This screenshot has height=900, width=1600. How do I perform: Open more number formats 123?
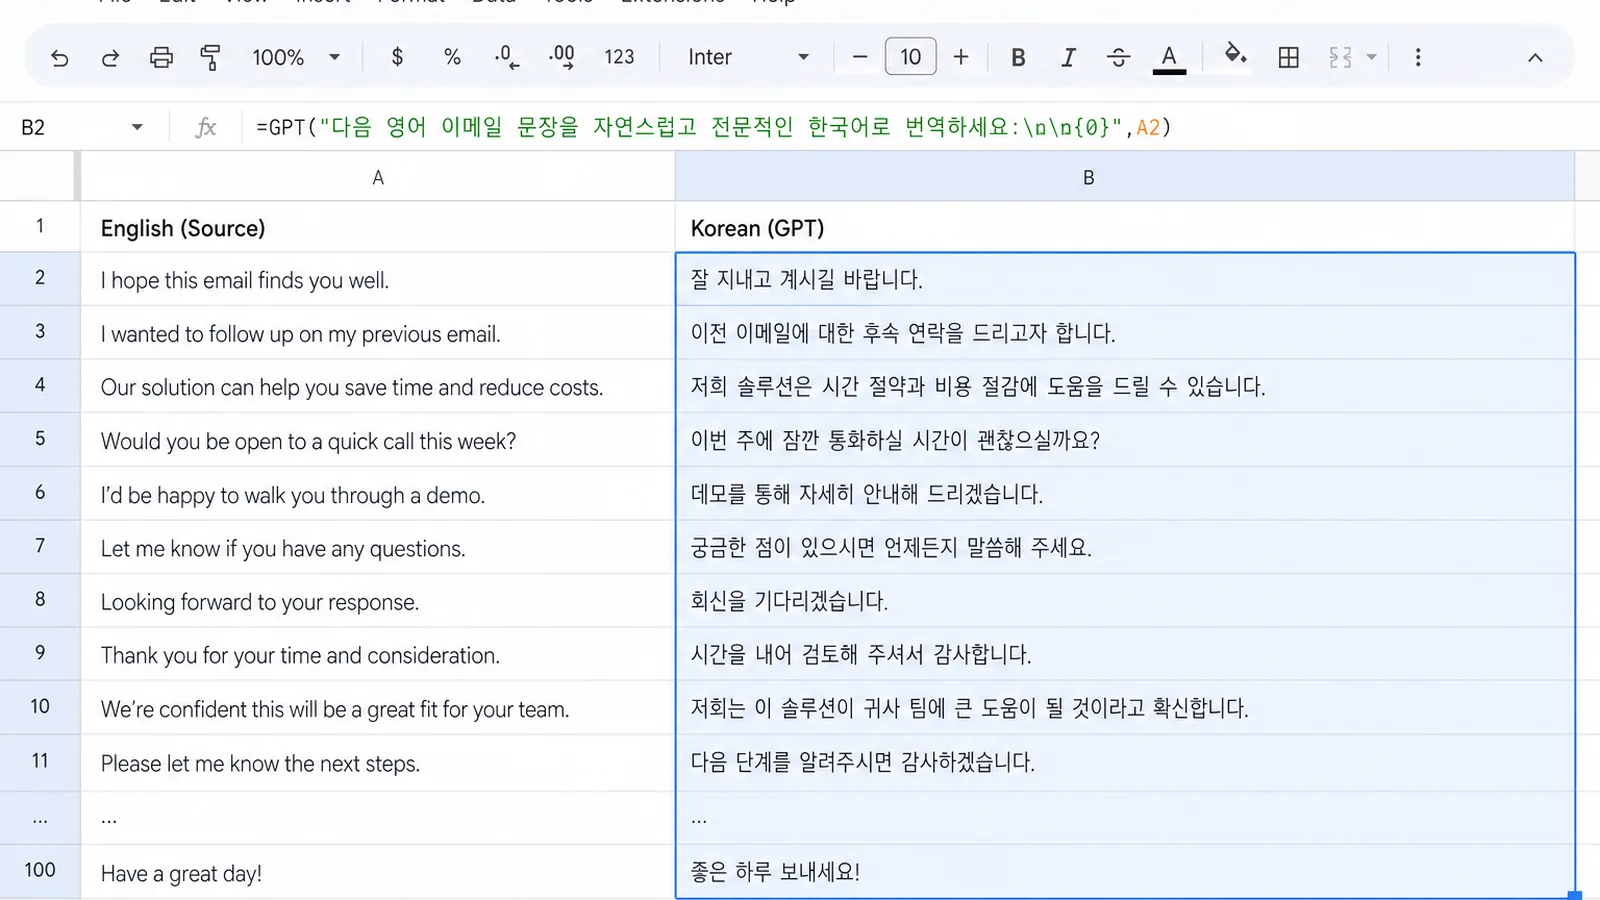619,57
